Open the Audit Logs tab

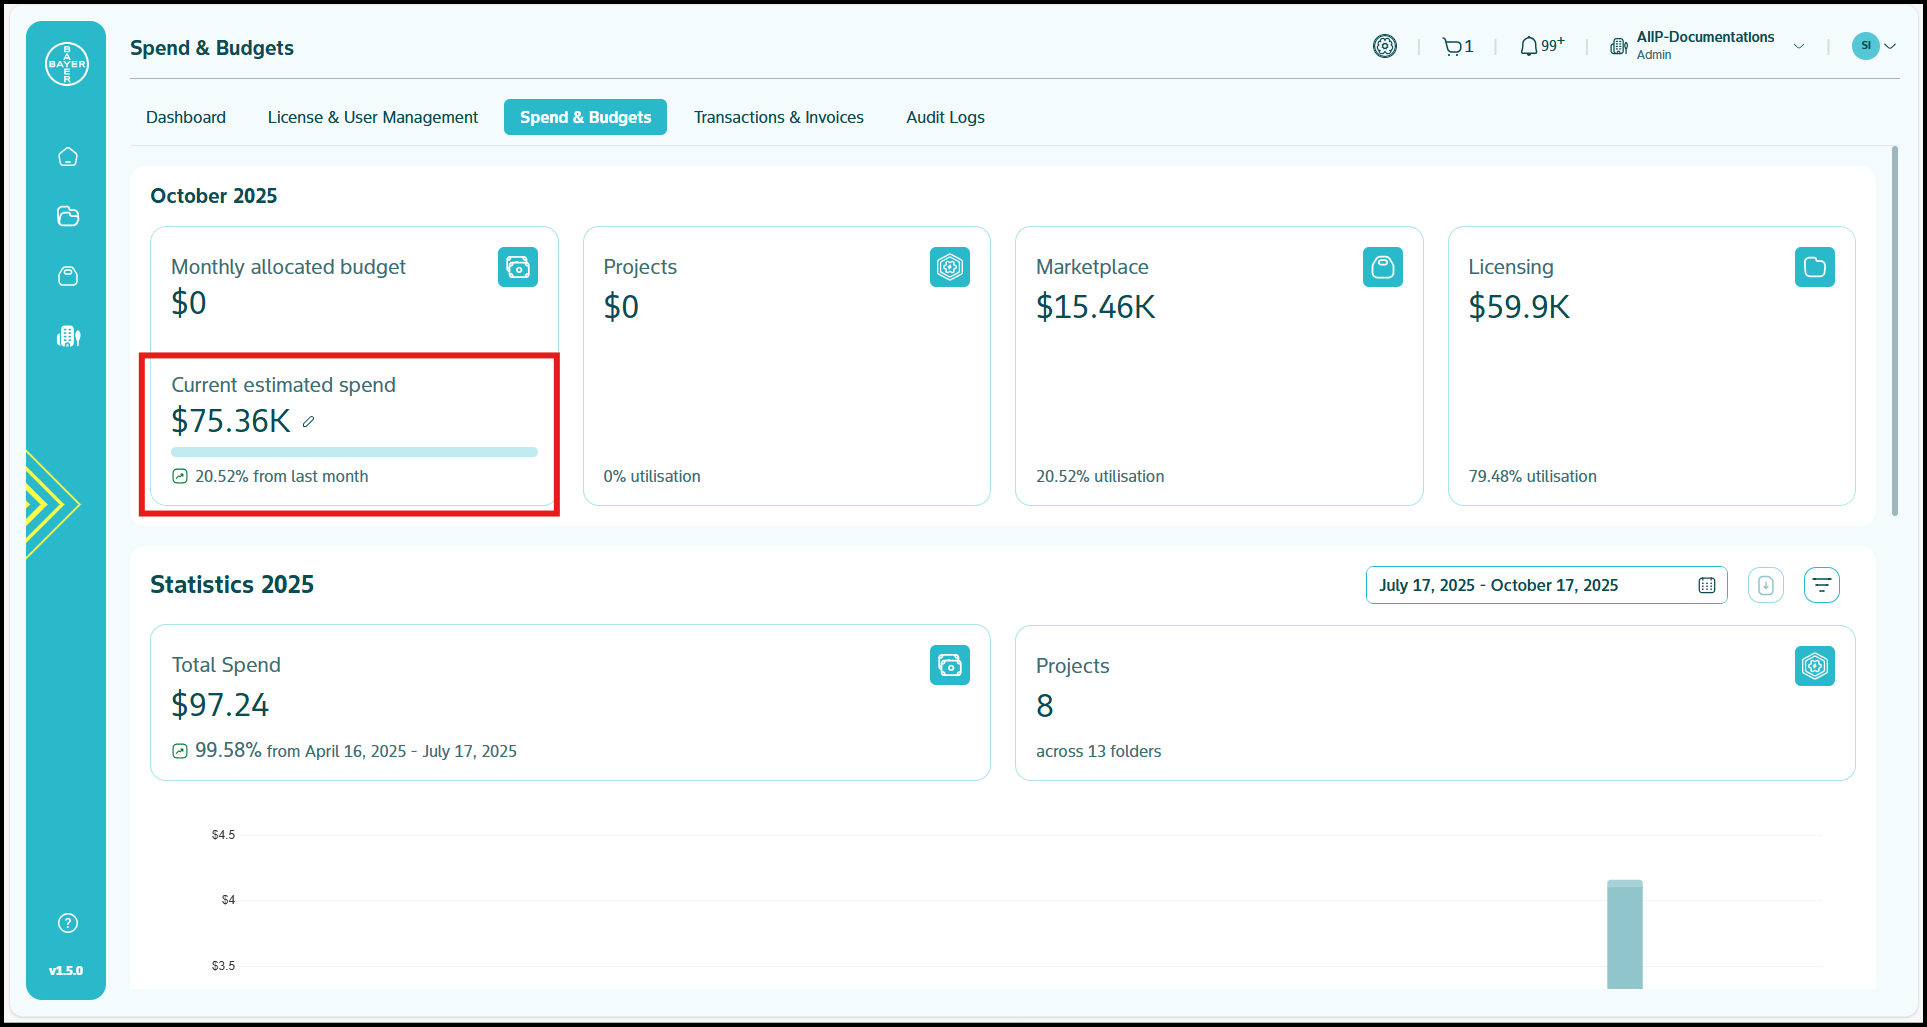pyautogui.click(x=945, y=117)
